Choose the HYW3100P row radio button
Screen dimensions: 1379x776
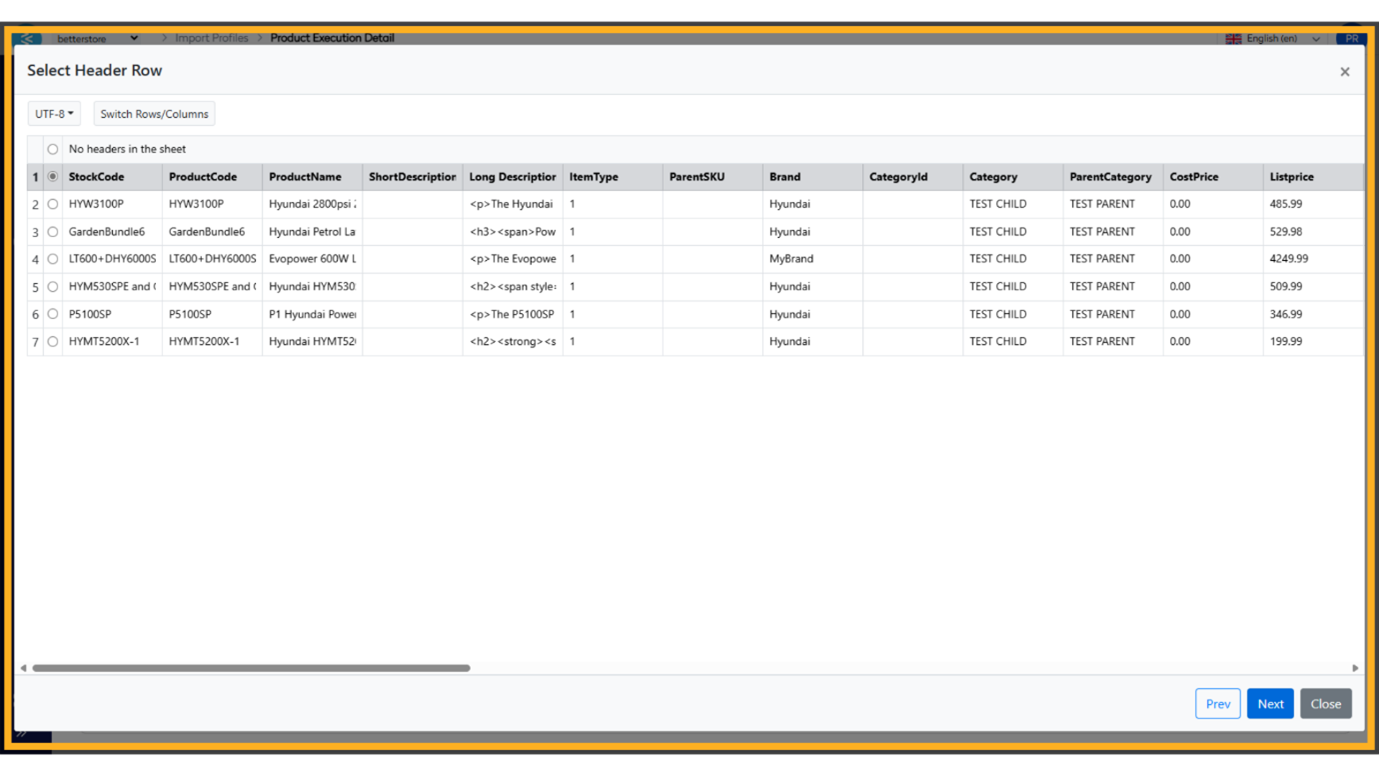[53, 204]
